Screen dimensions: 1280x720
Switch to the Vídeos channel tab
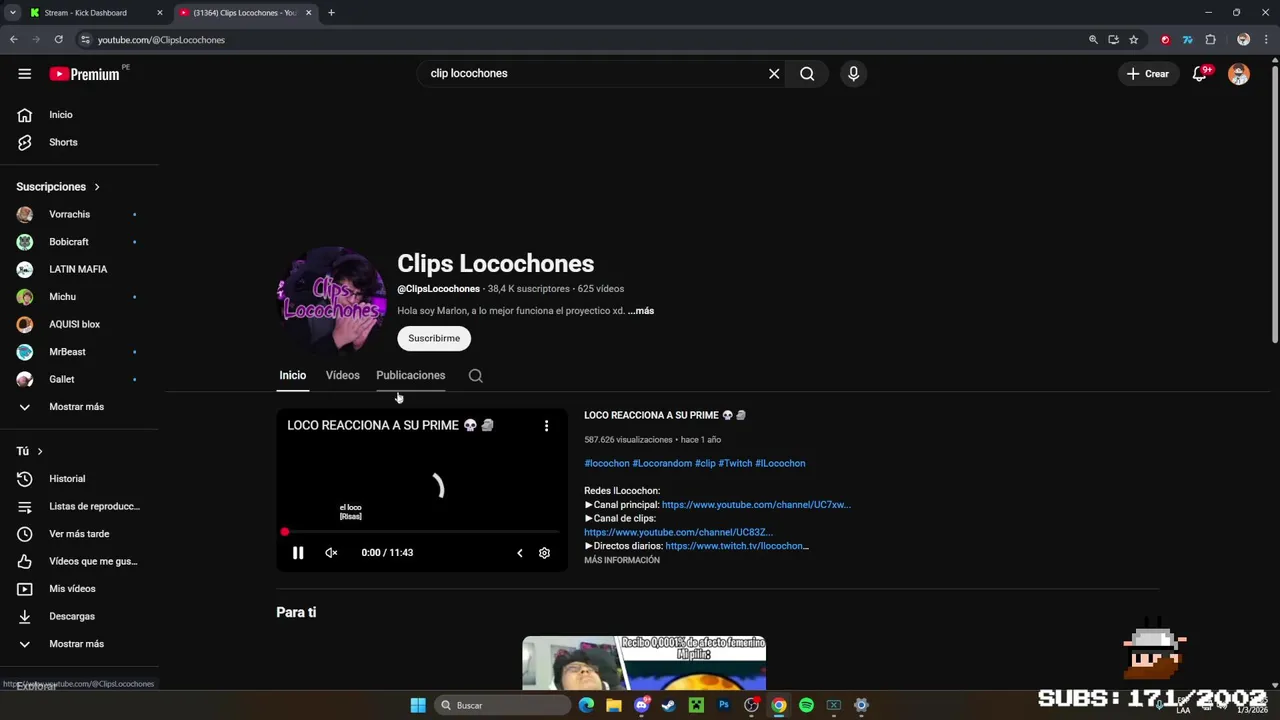[x=342, y=376]
